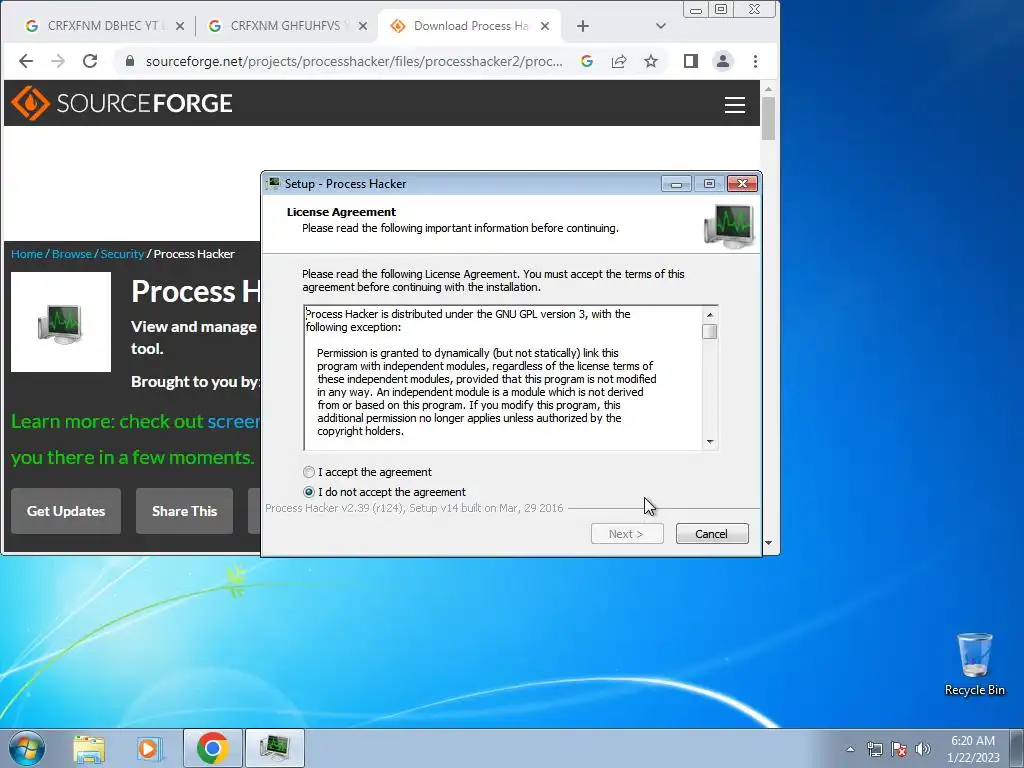Image resolution: width=1024 pixels, height=768 pixels.
Task: Close the first Chrome tab
Action: [180, 26]
